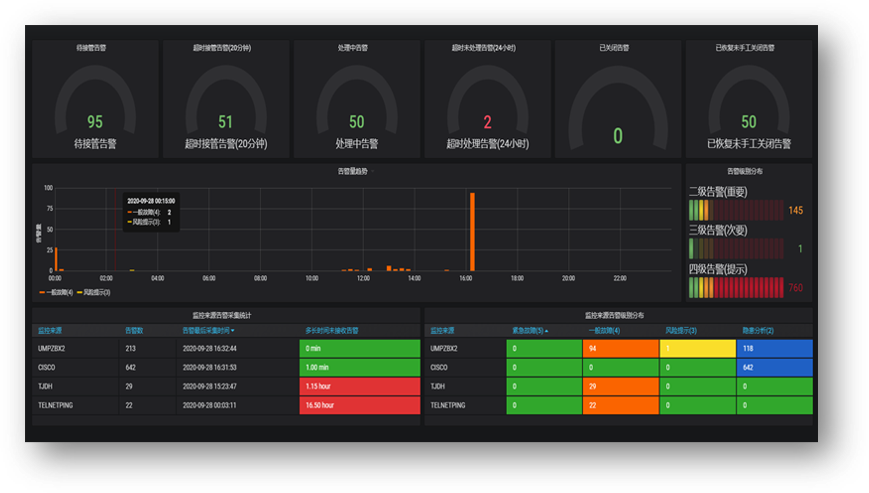
Task: Sort by 隐患分析(2) column
Action: pos(758,331)
